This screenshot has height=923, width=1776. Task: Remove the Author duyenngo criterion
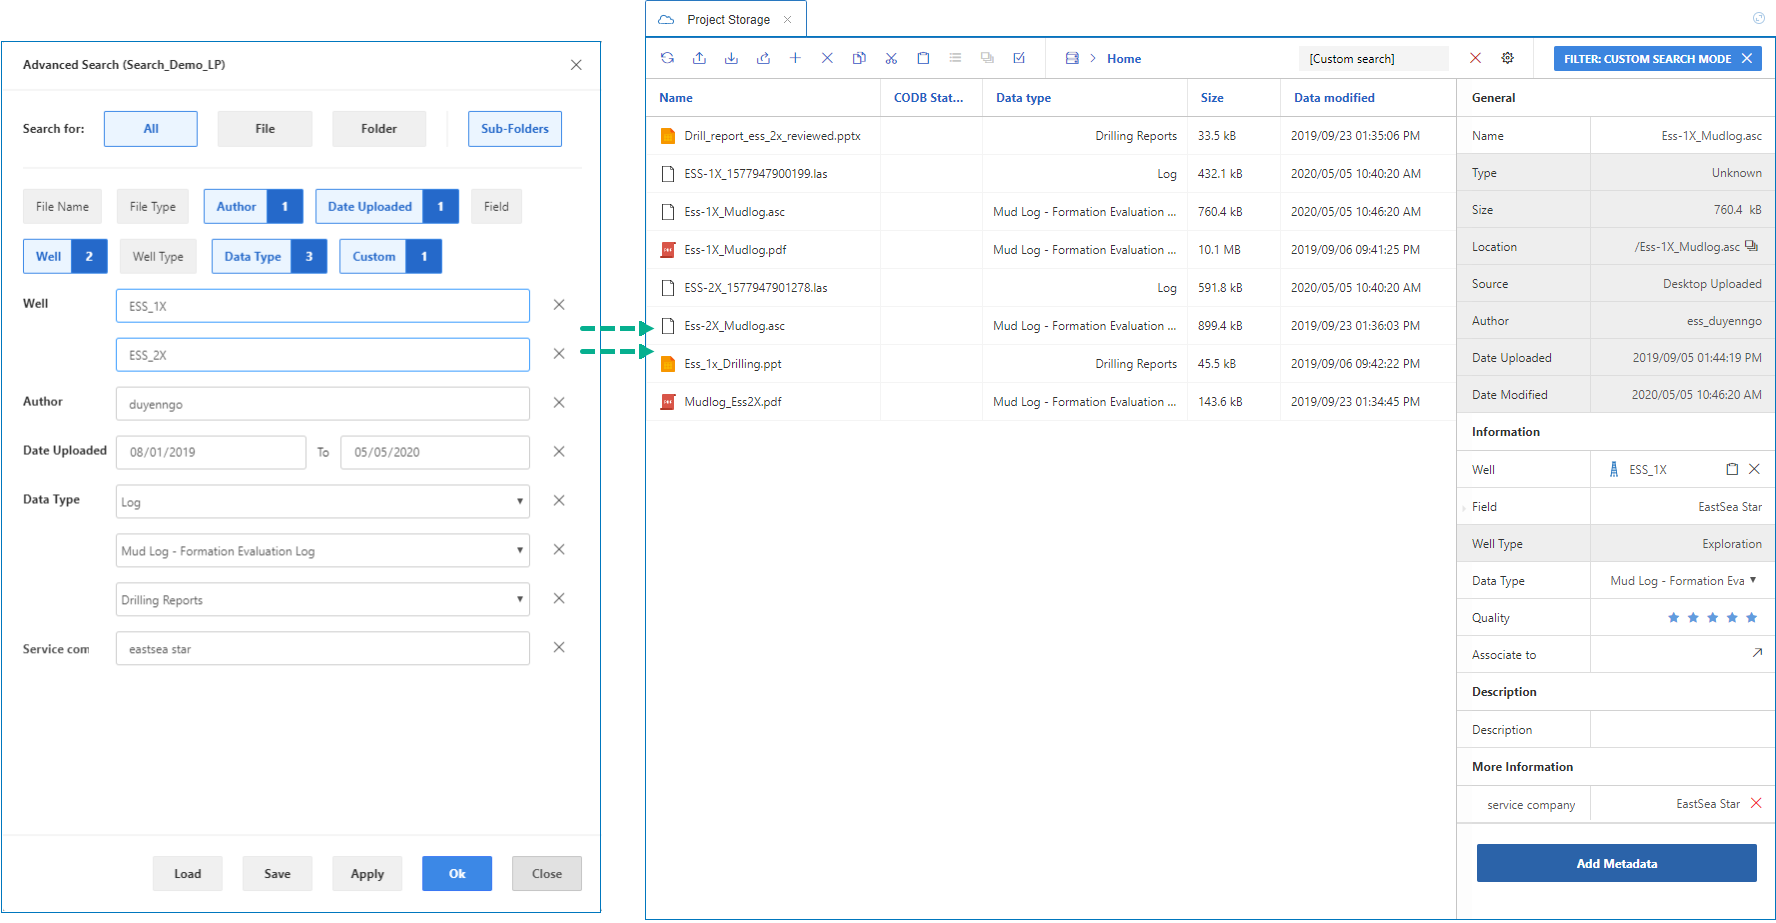559,403
